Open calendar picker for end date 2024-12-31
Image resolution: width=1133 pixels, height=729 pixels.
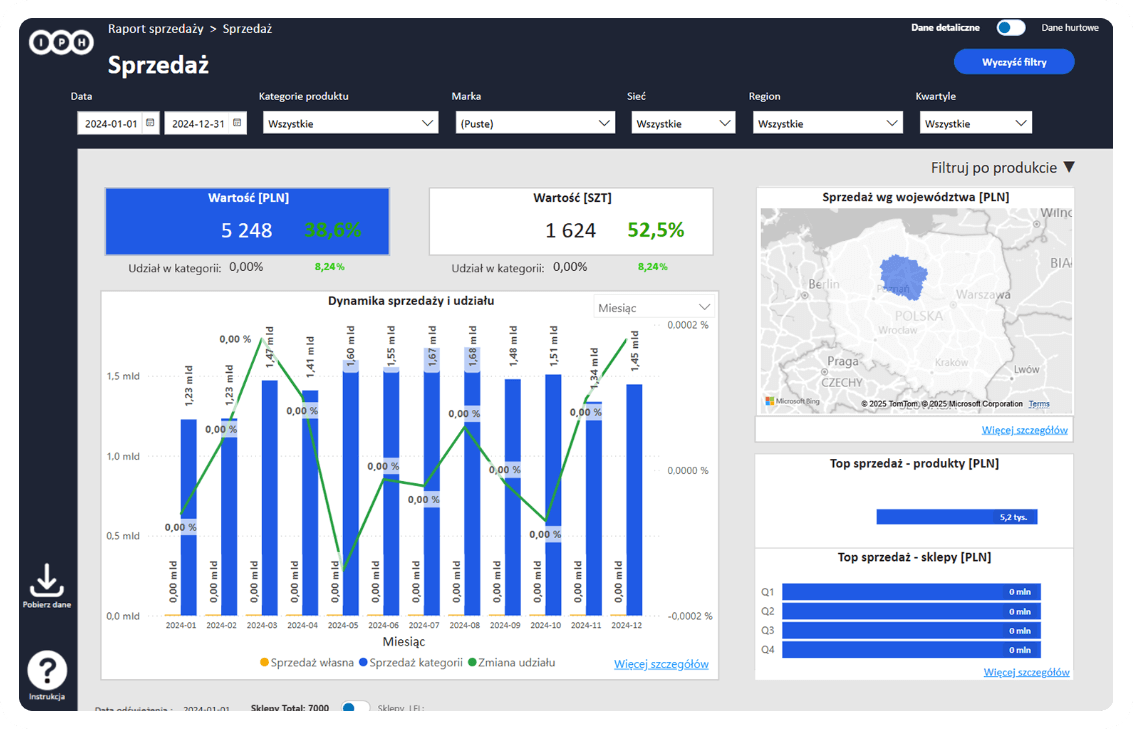coord(237,123)
